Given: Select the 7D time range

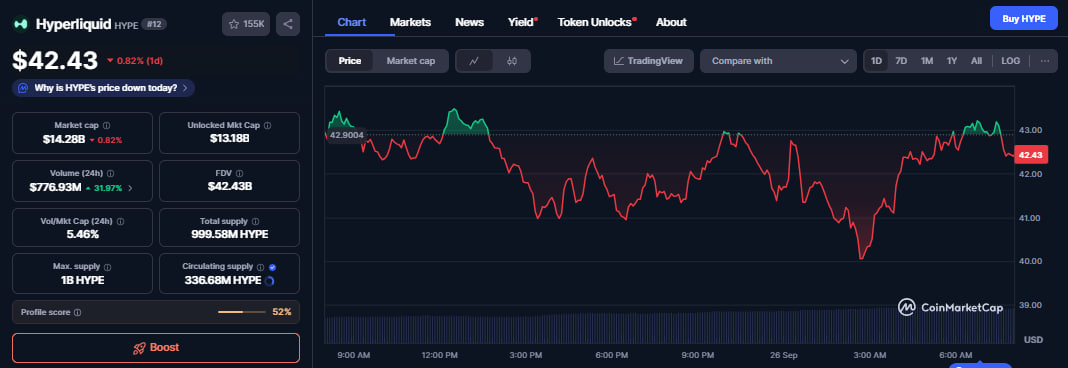Looking at the screenshot, I should (901, 61).
